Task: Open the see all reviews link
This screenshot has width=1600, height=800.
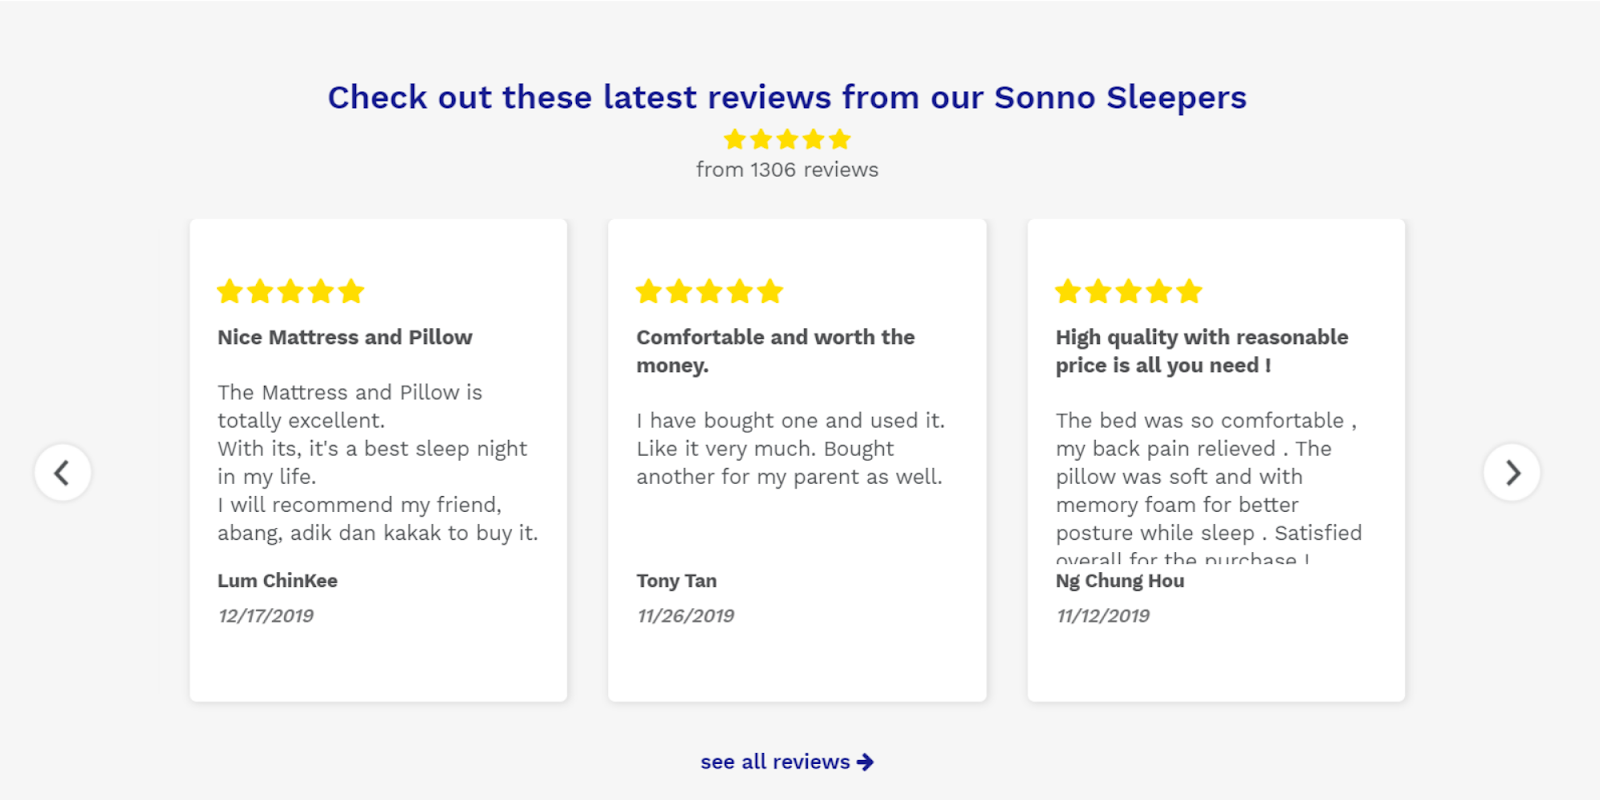Action: [775, 762]
